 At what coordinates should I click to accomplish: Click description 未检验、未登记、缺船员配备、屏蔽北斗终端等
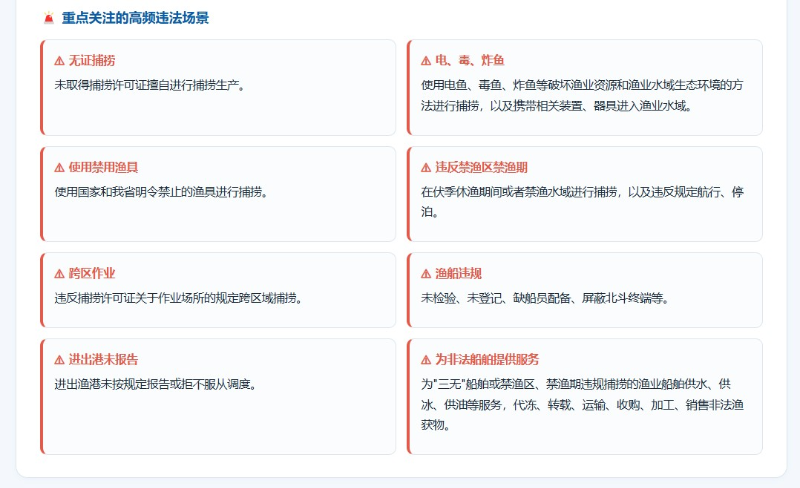(545, 298)
